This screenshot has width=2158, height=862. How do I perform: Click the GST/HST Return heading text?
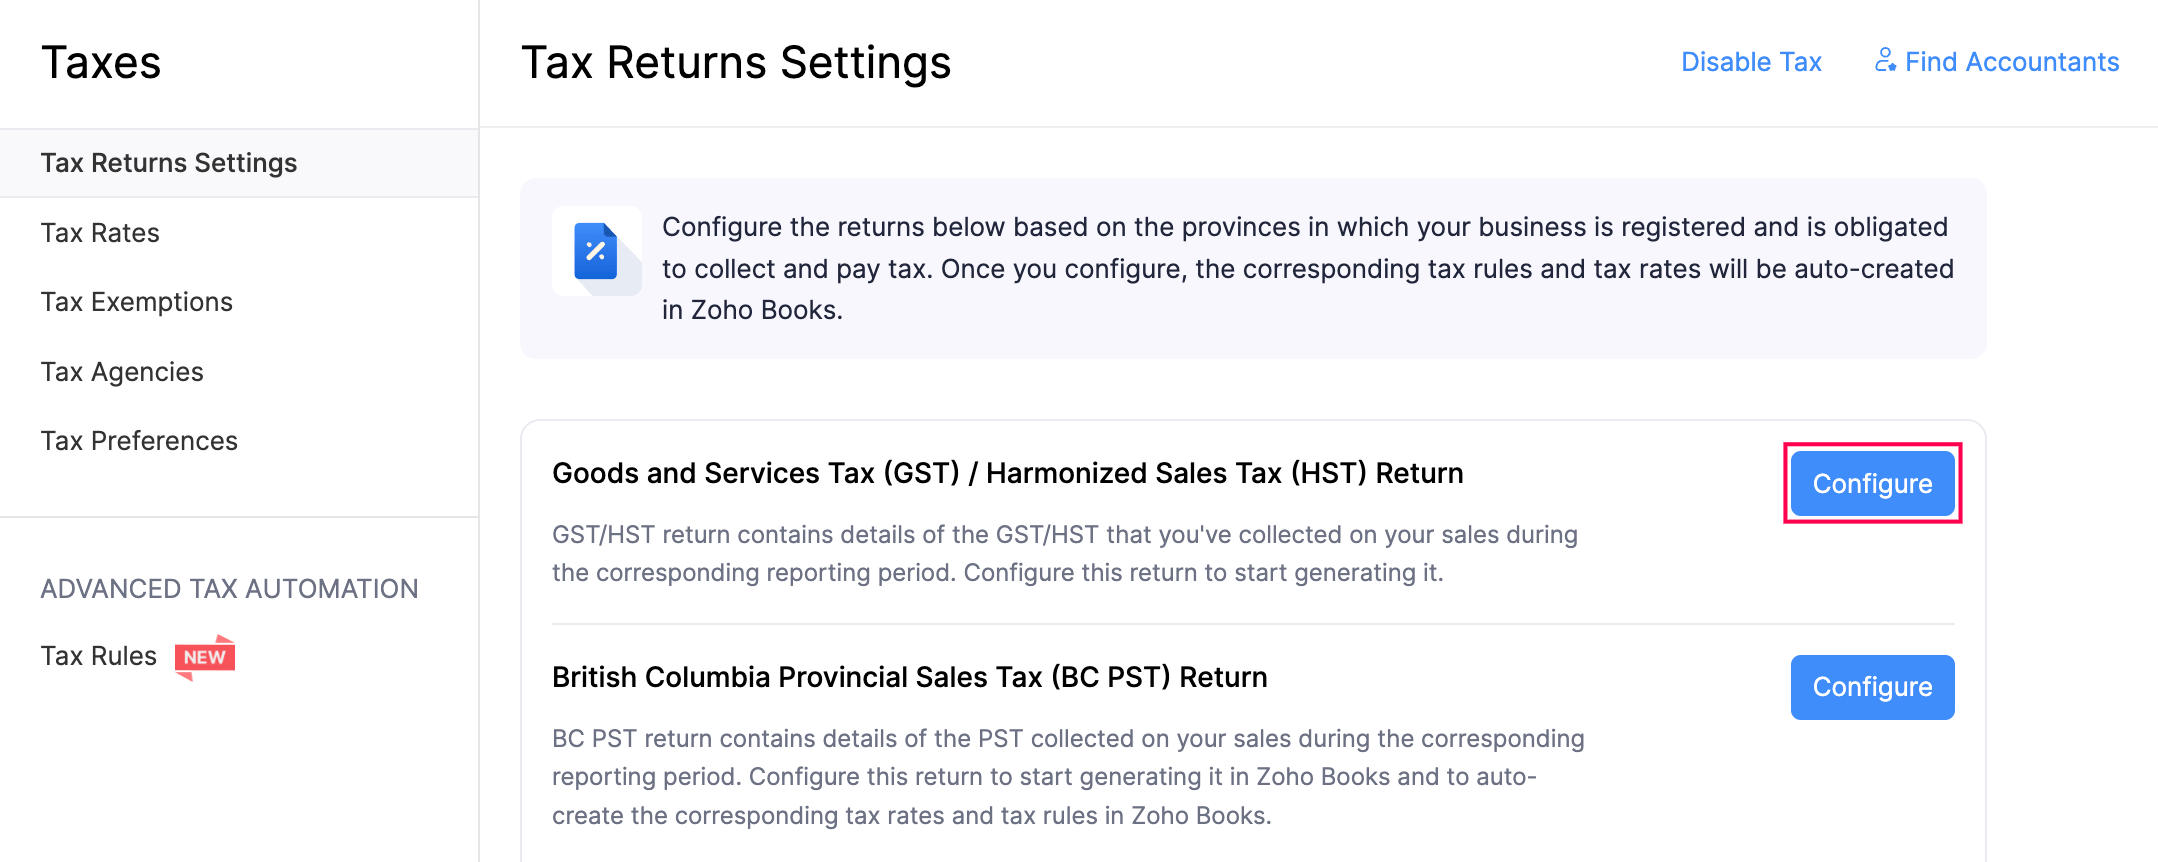(1008, 472)
